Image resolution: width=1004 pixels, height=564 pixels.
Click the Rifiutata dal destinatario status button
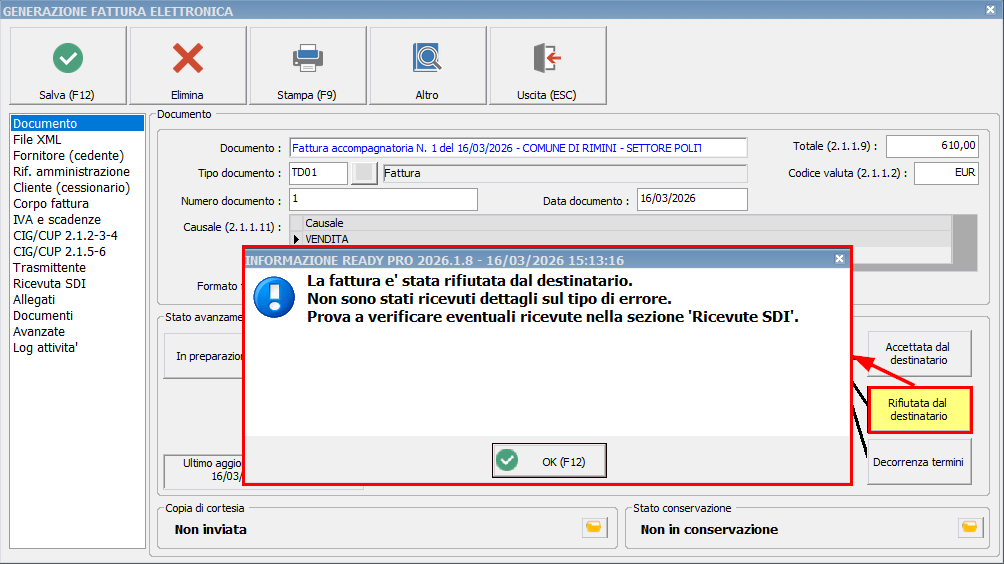[918, 409]
